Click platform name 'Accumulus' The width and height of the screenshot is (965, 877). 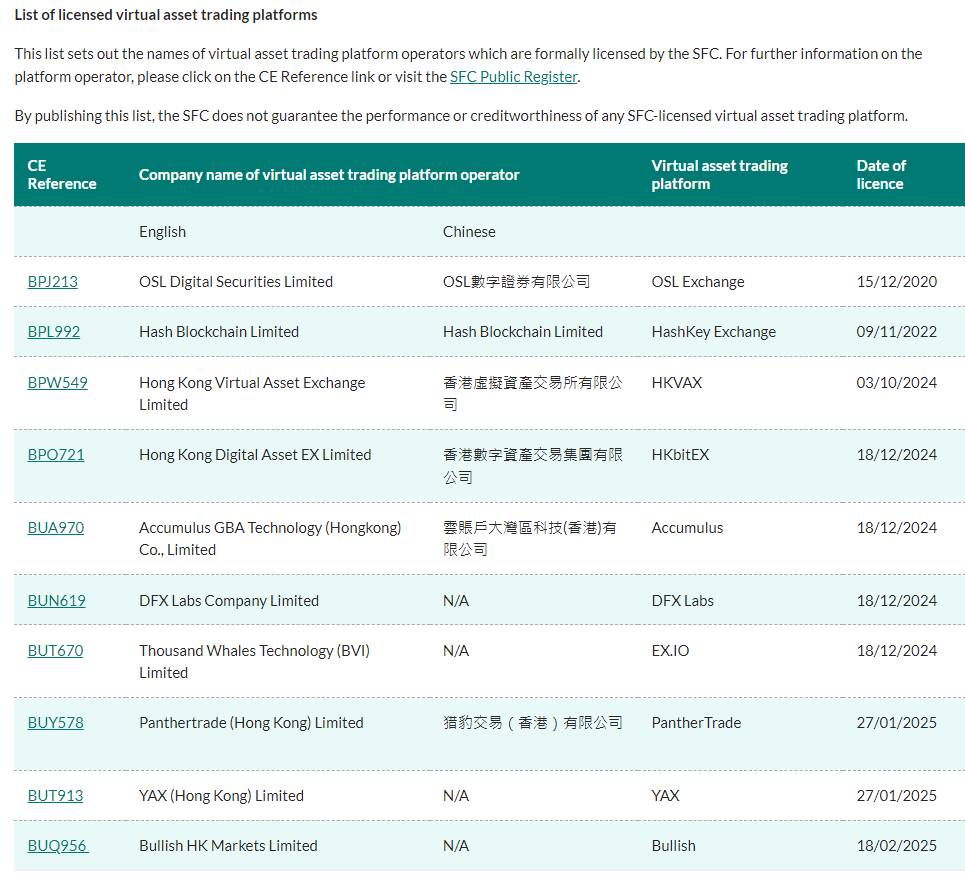pyautogui.click(x=687, y=528)
